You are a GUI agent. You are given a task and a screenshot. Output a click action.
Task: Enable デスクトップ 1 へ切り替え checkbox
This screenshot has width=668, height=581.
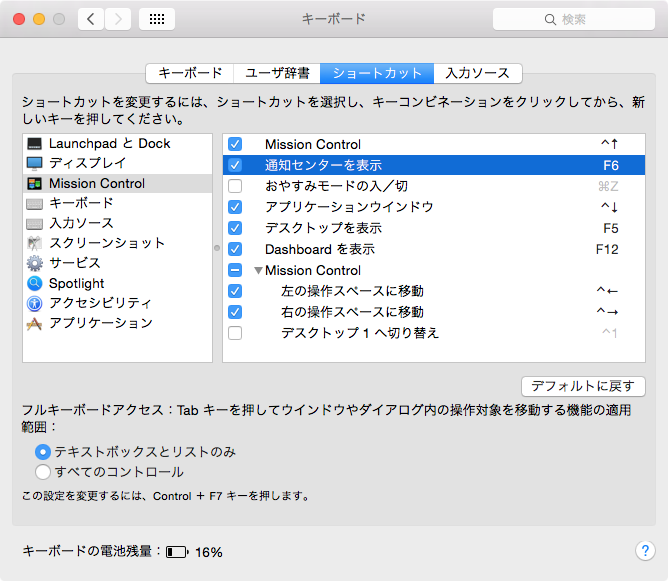(x=235, y=333)
